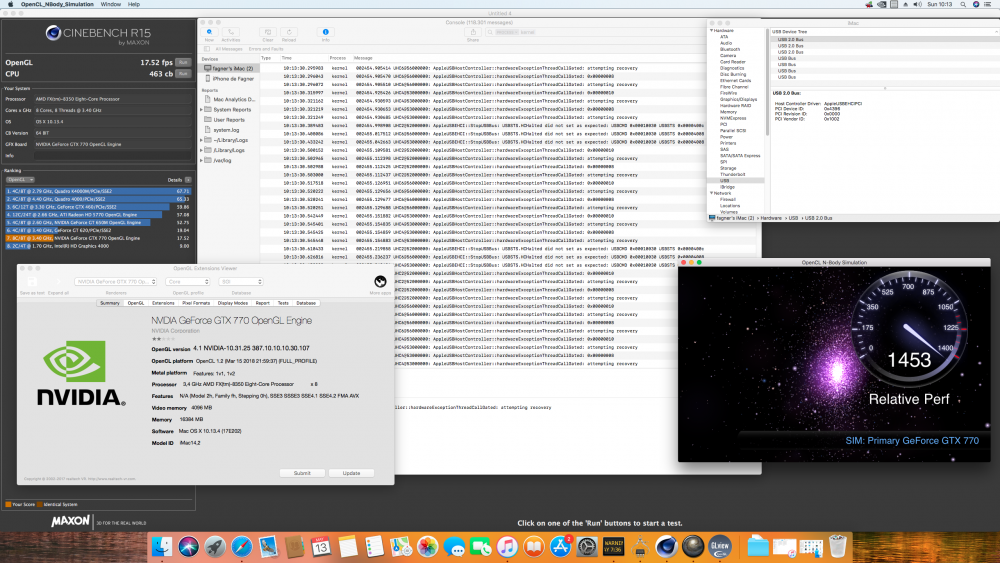The width and height of the screenshot is (1000, 563).
Task: Open Launchpad from the Dock
Action: [215, 546]
